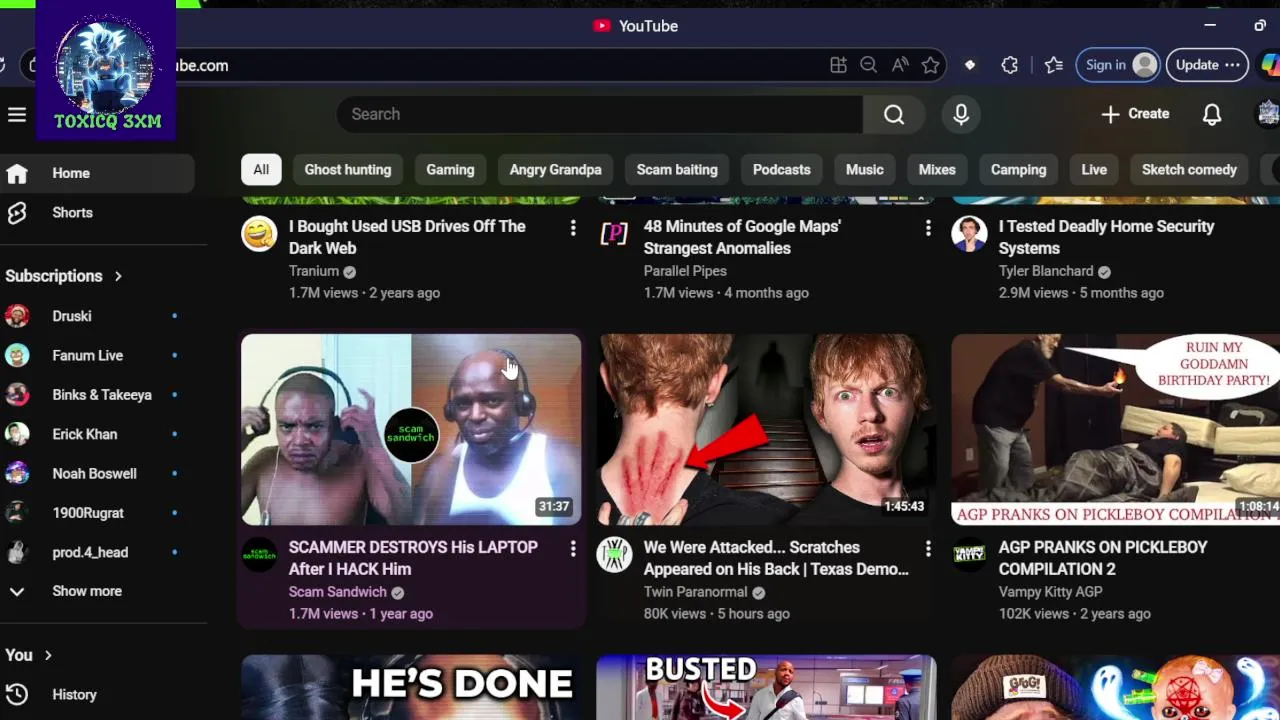Open the notifications bell
Image resolution: width=1280 pixels, height=720 pixels.
click(x=1212, y=114)
